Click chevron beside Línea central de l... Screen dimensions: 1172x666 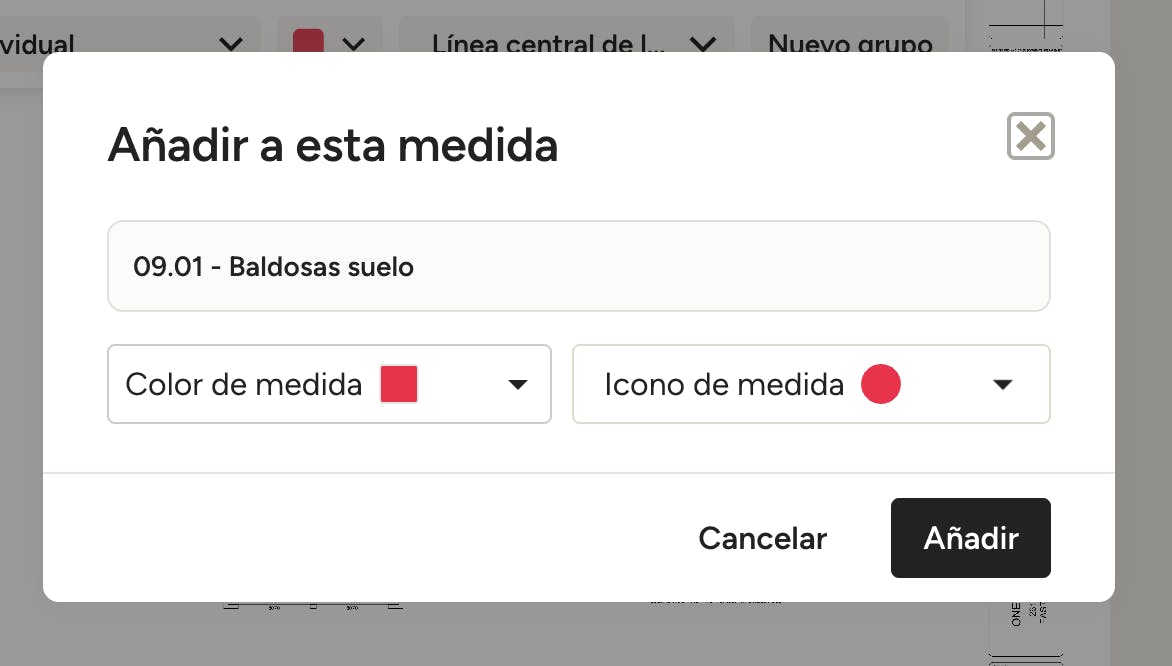(703, 45)
